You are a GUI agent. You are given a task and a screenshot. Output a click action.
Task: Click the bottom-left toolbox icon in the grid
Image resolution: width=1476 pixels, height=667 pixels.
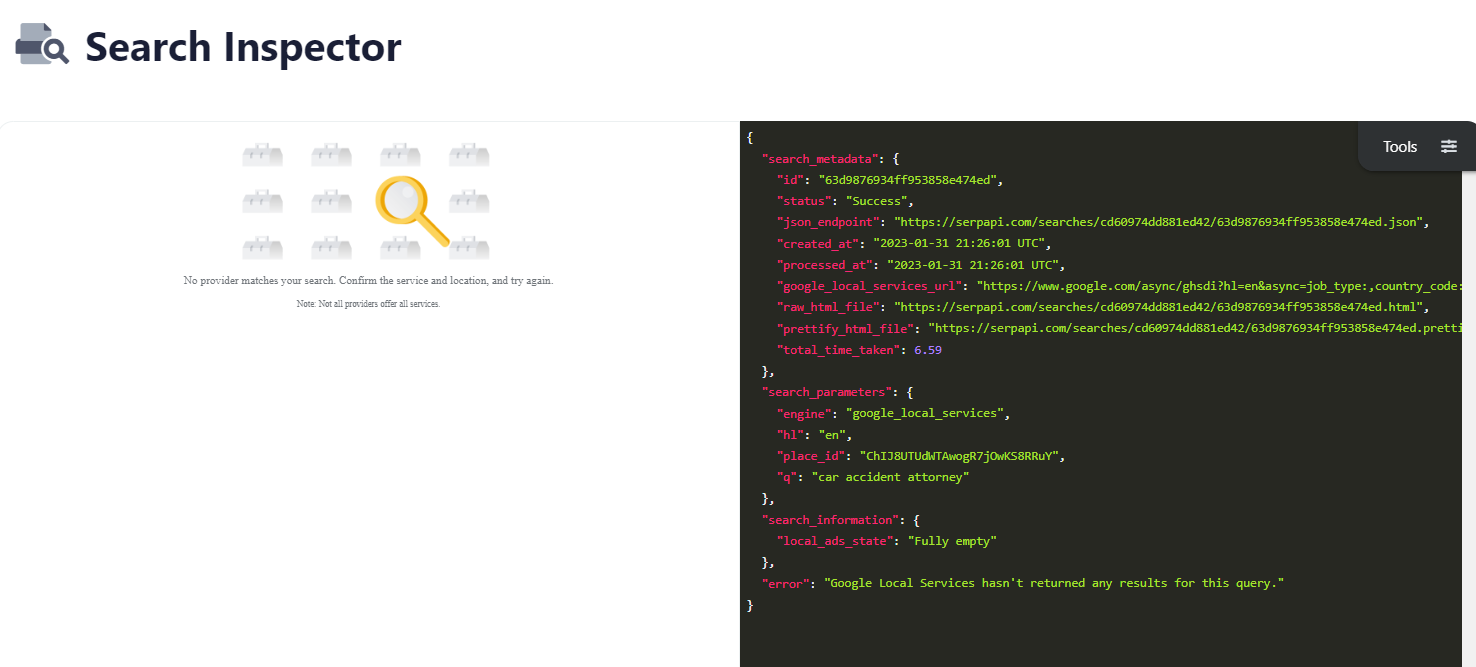[x=262, y=247]
